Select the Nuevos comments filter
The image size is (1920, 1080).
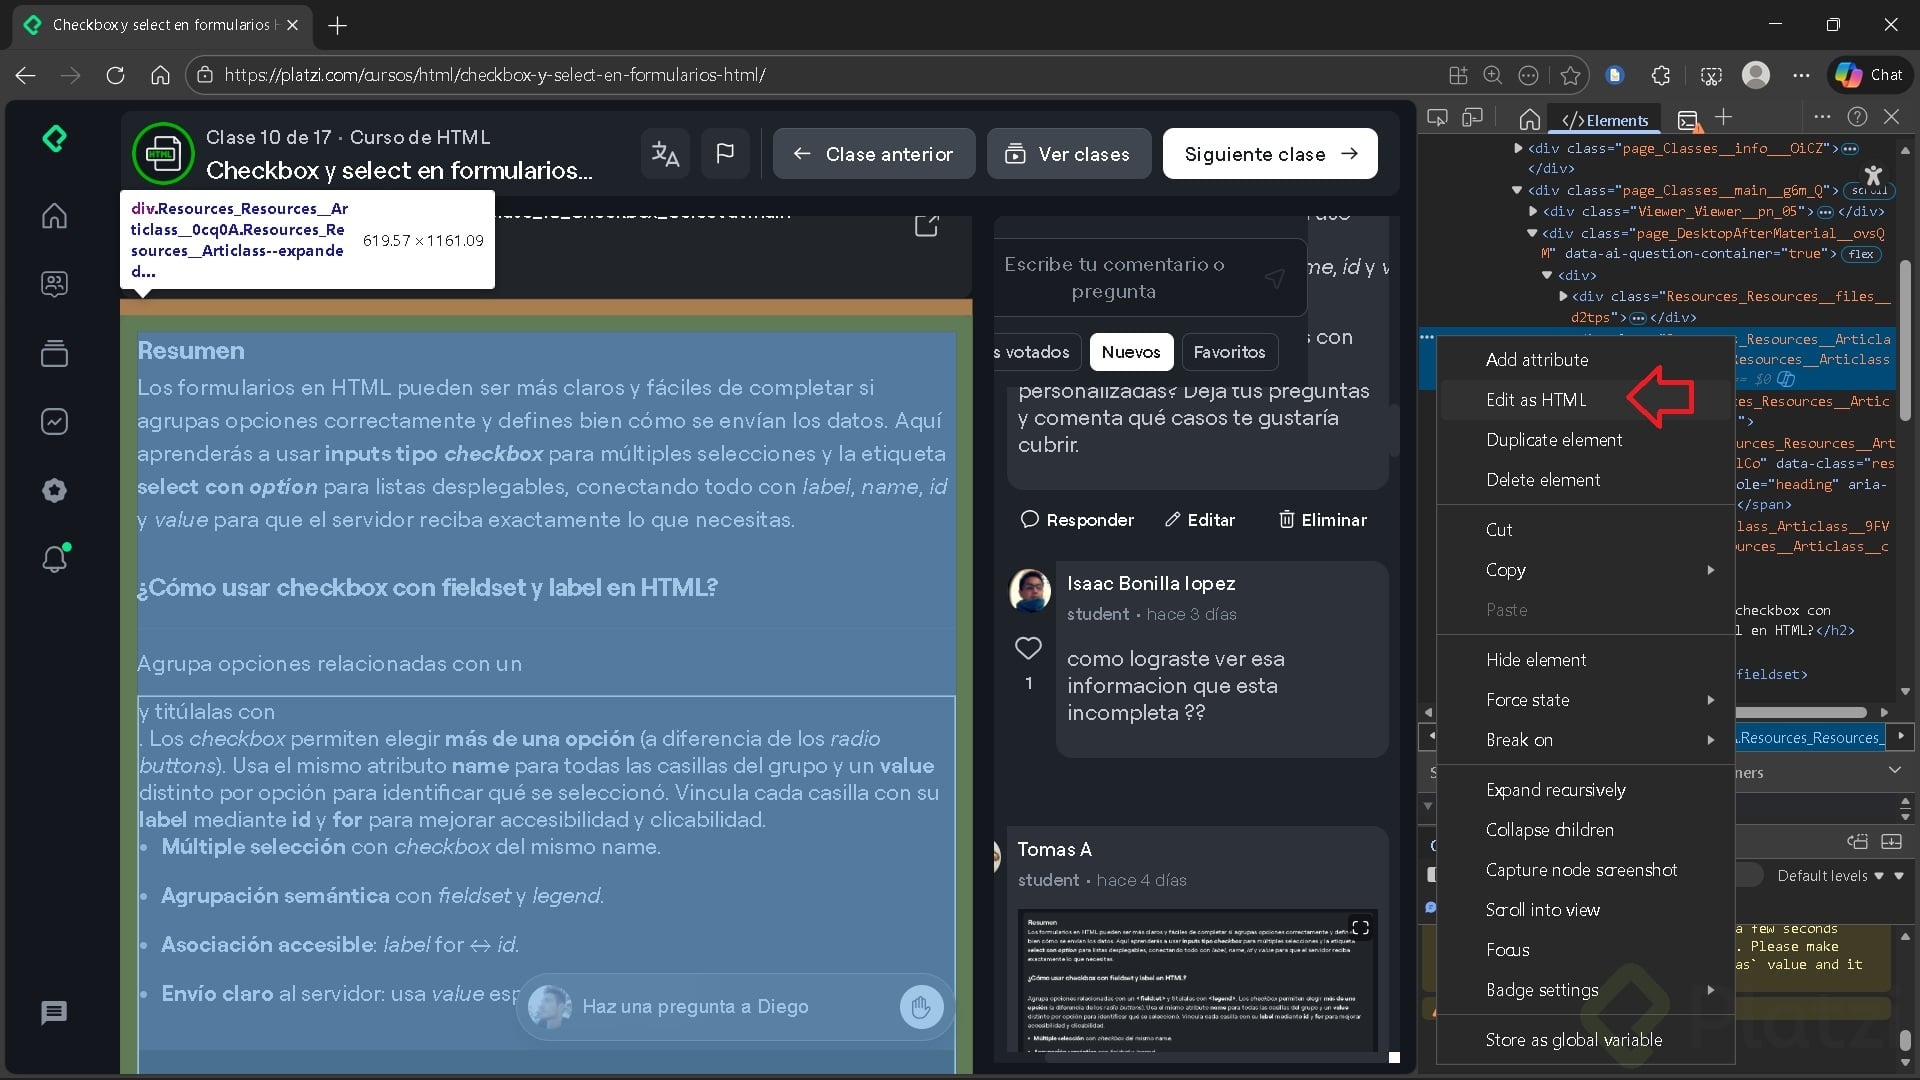1130,352
